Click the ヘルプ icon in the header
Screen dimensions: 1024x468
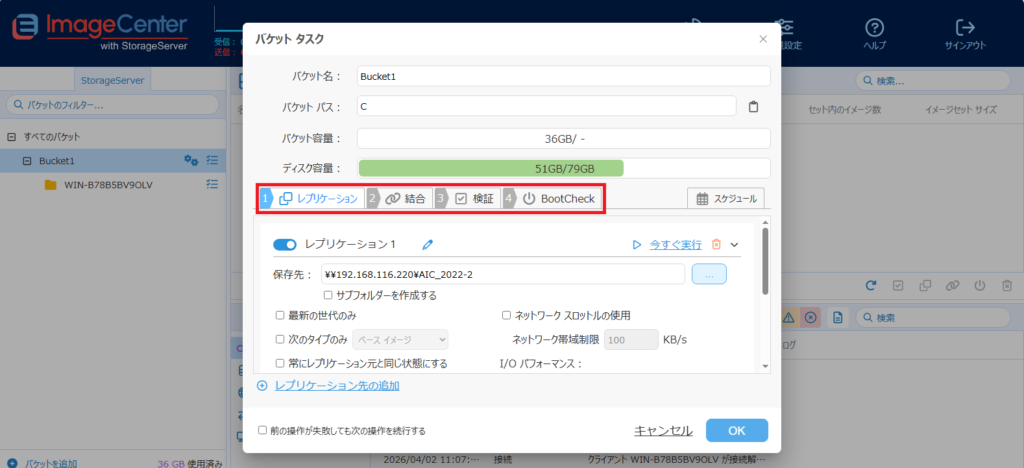pos(874,27)
